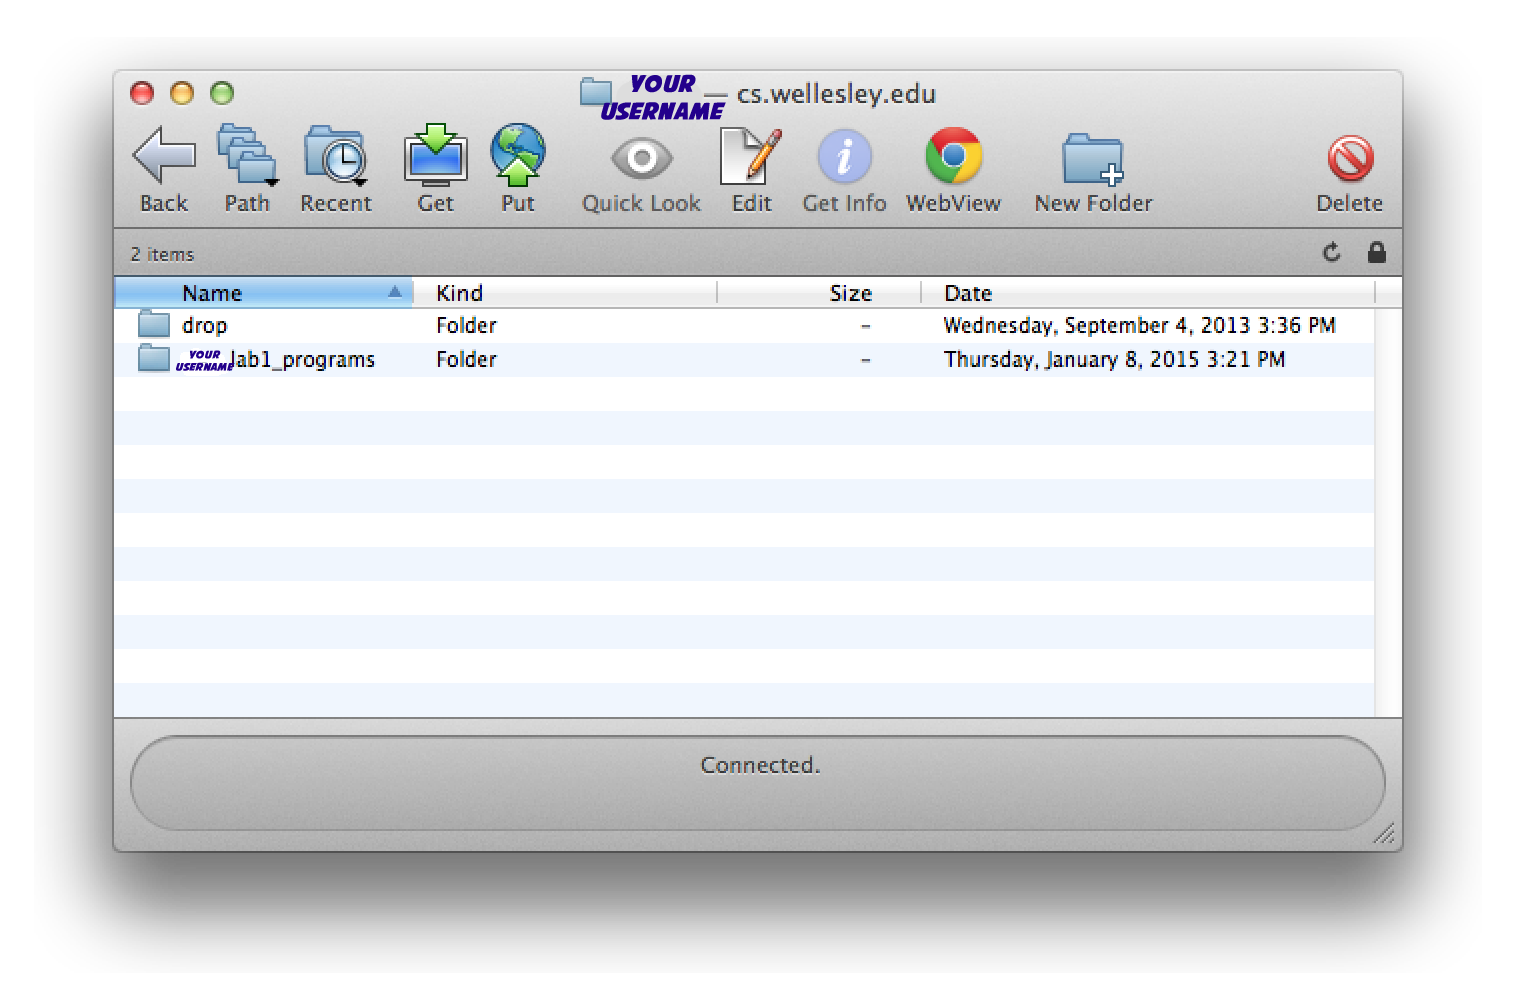Toggle the lock icon
Viewport: 1516px width, 1008px height.
point(1376,252)
